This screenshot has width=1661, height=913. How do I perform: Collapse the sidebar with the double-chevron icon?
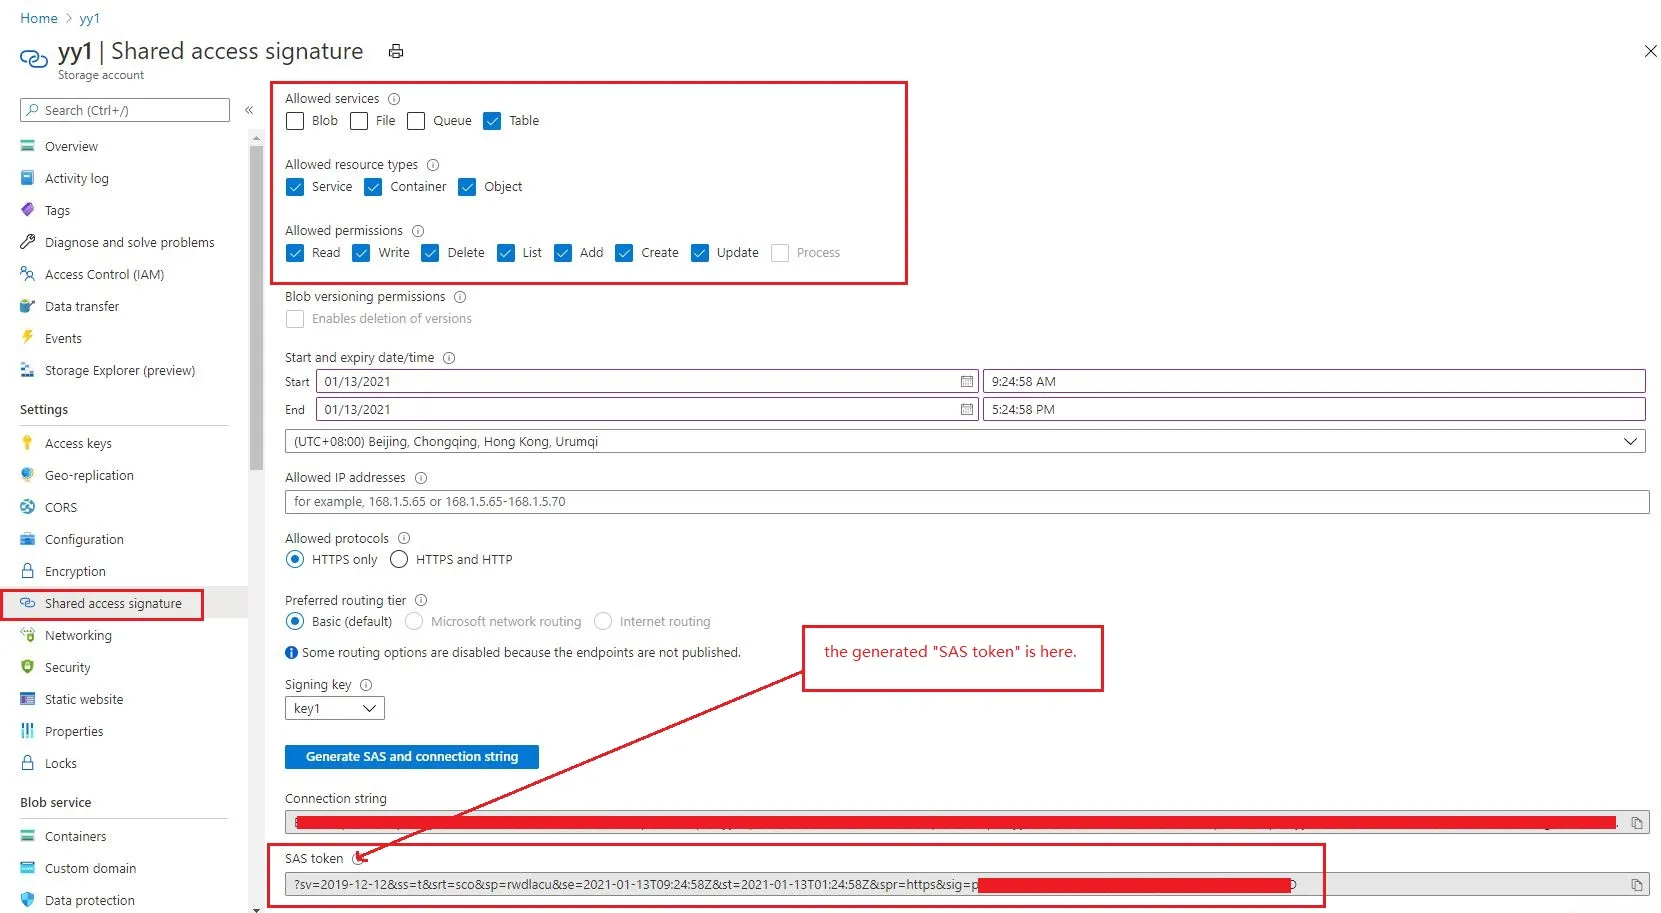[x=249, y=110]
